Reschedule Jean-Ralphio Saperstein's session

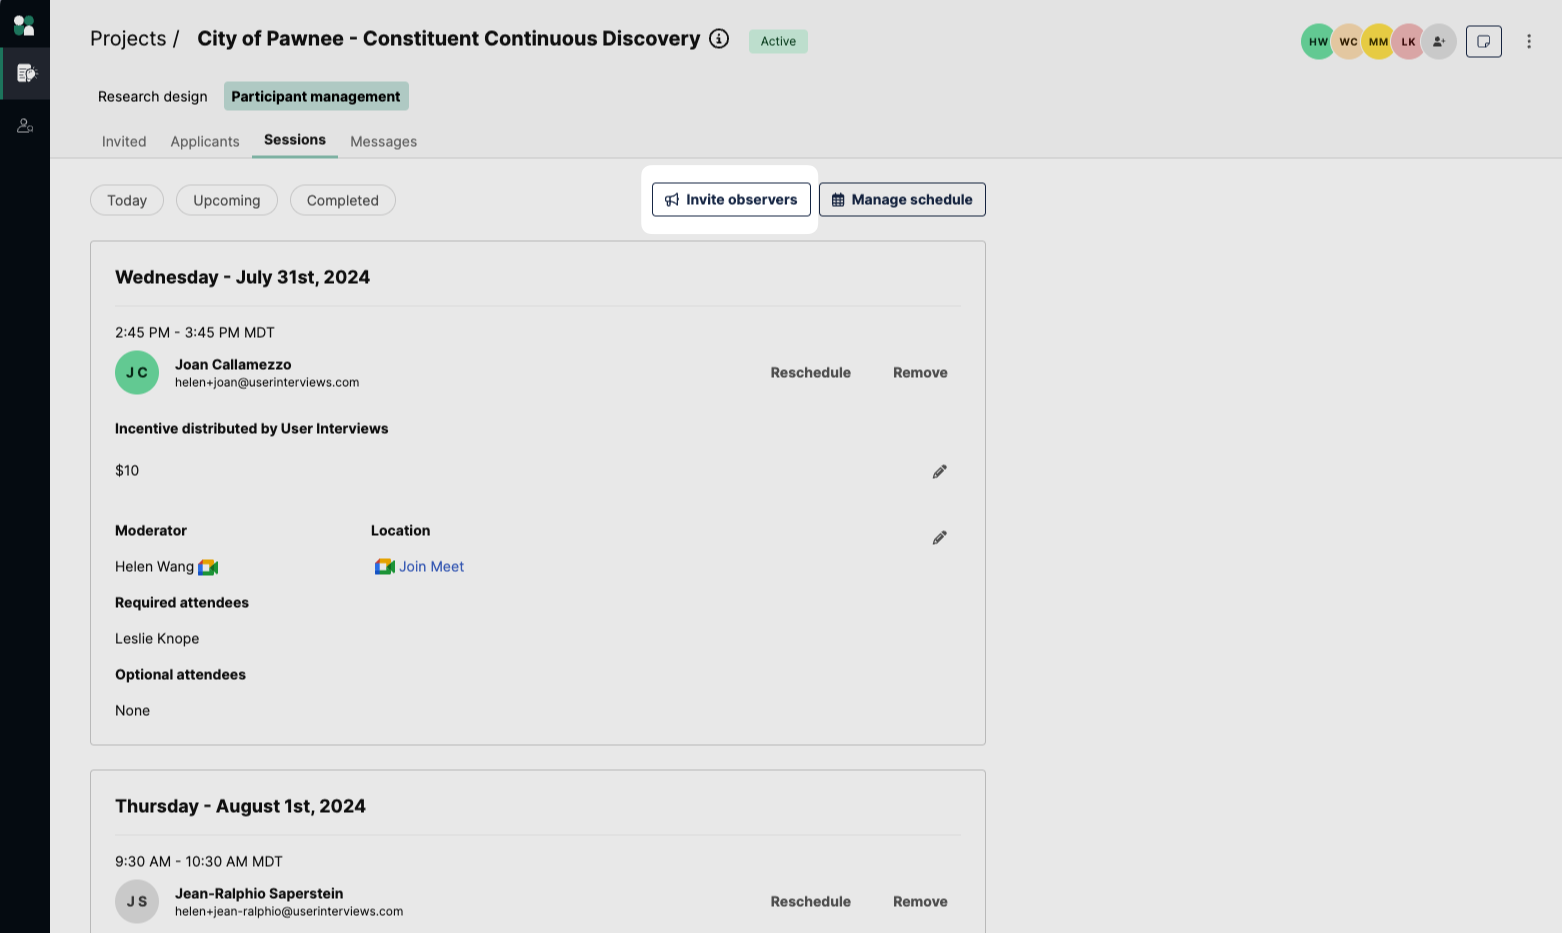(811, 901)
